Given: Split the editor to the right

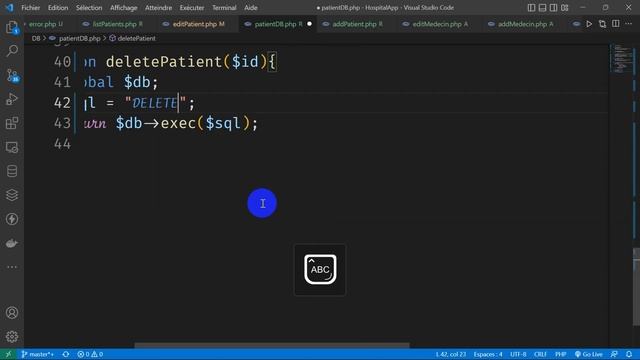Looking at the screenshot, I should click(616, 24).
